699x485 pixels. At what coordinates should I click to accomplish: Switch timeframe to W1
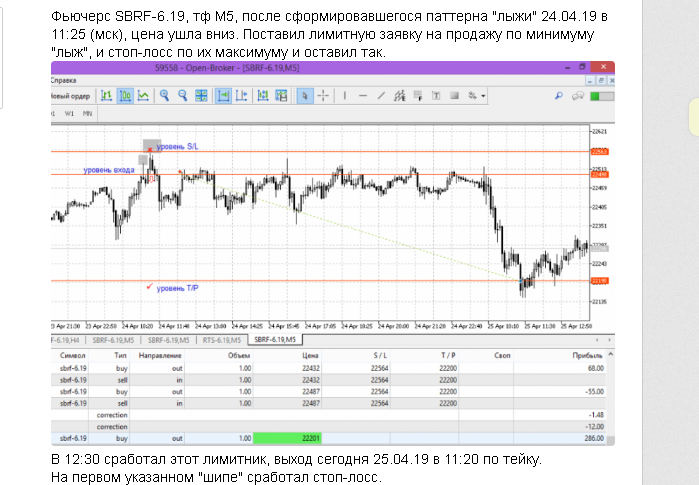(69, 114)
